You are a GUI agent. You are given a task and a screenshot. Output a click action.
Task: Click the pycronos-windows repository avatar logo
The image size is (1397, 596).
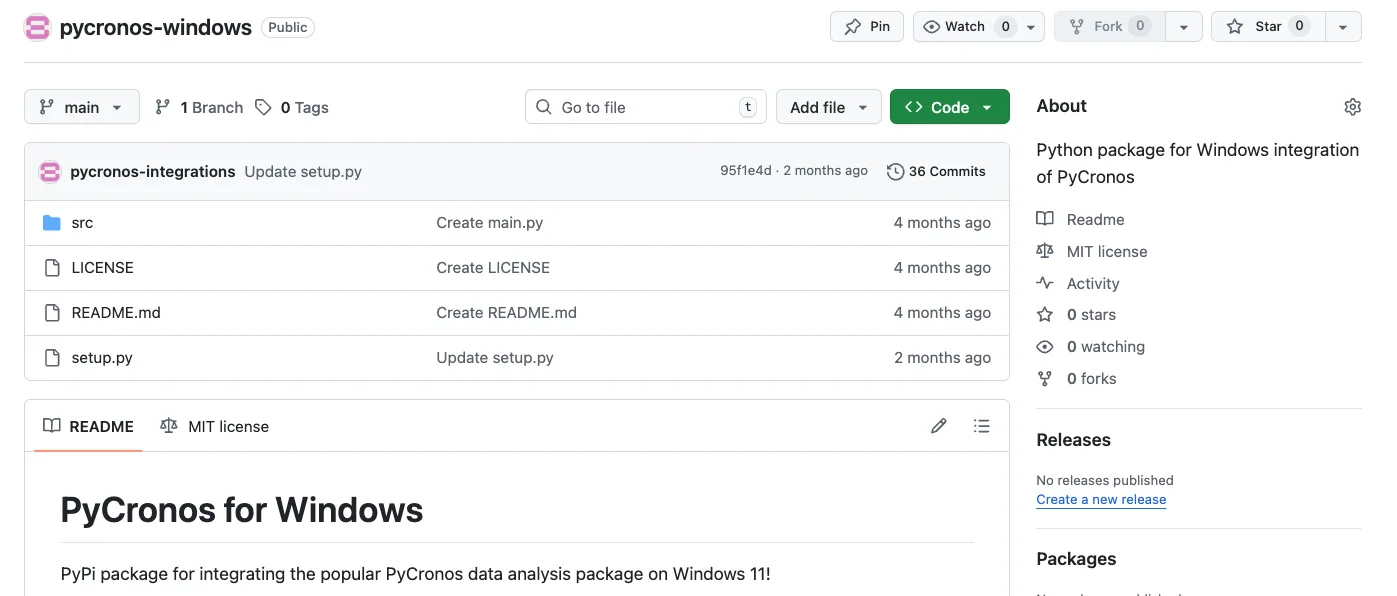point(37,27)
